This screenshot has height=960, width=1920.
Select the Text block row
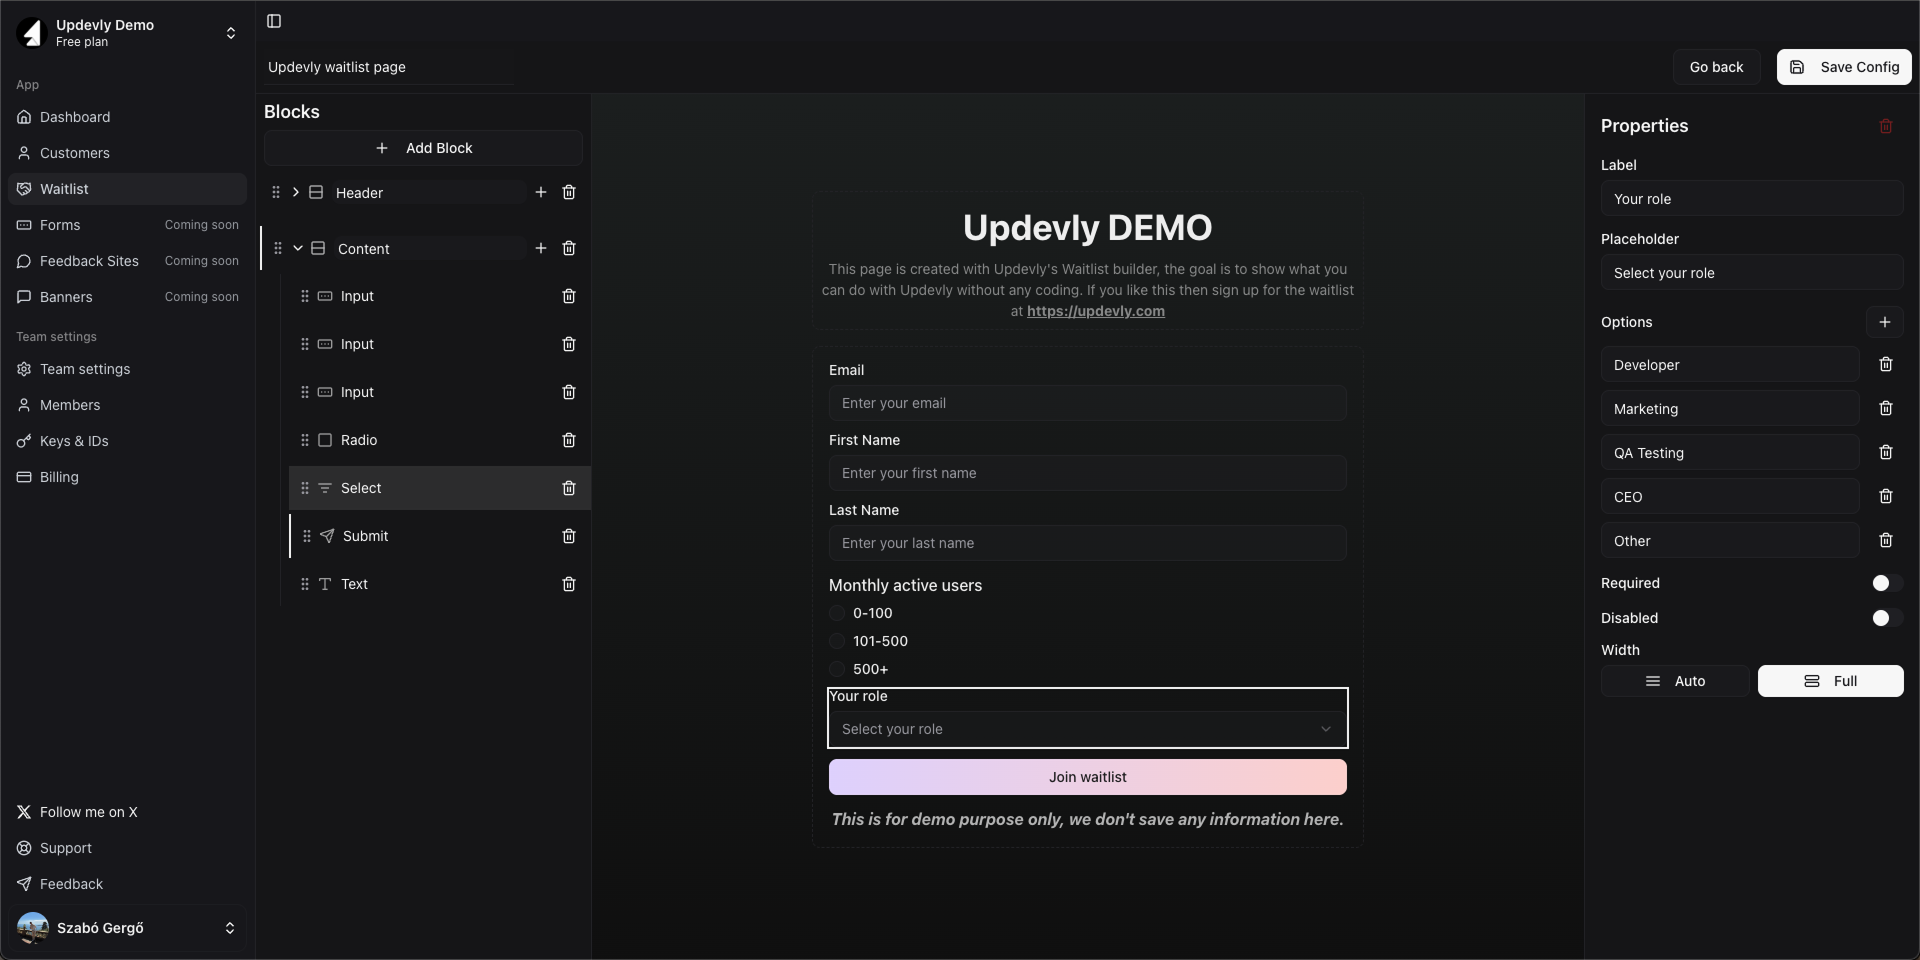tap(440, 584)
